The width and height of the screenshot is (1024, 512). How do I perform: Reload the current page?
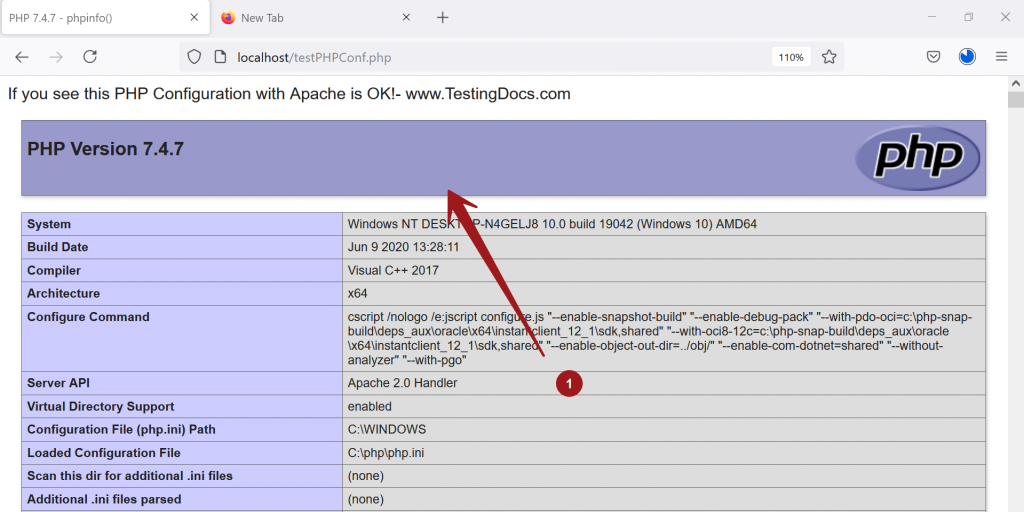90,57
